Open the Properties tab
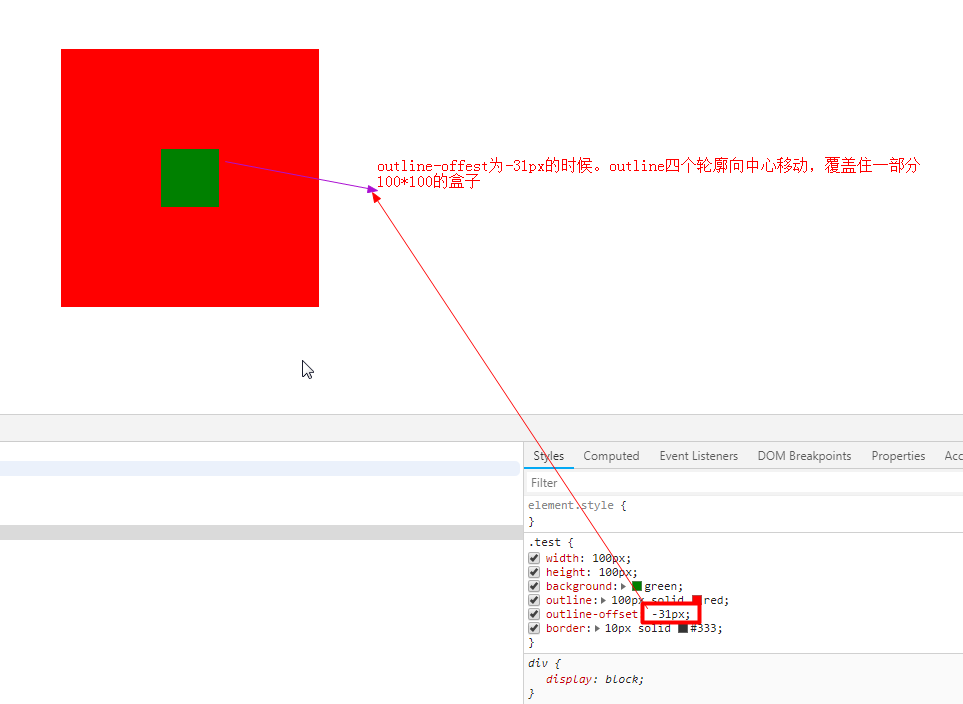963x704 pixels. 897,456
